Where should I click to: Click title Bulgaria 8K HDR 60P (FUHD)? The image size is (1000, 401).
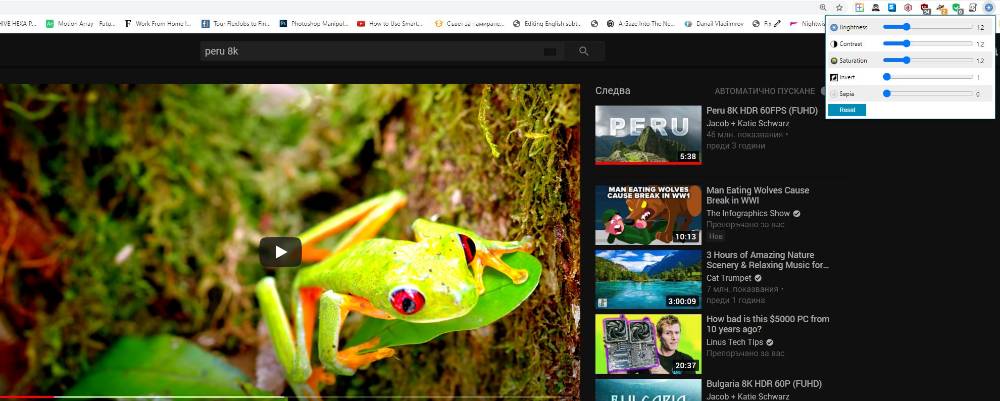763,384
